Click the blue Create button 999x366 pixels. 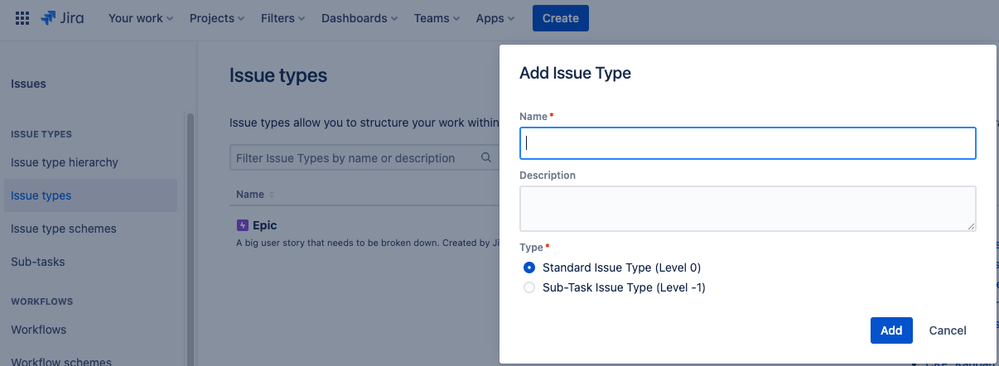[561, 18]
